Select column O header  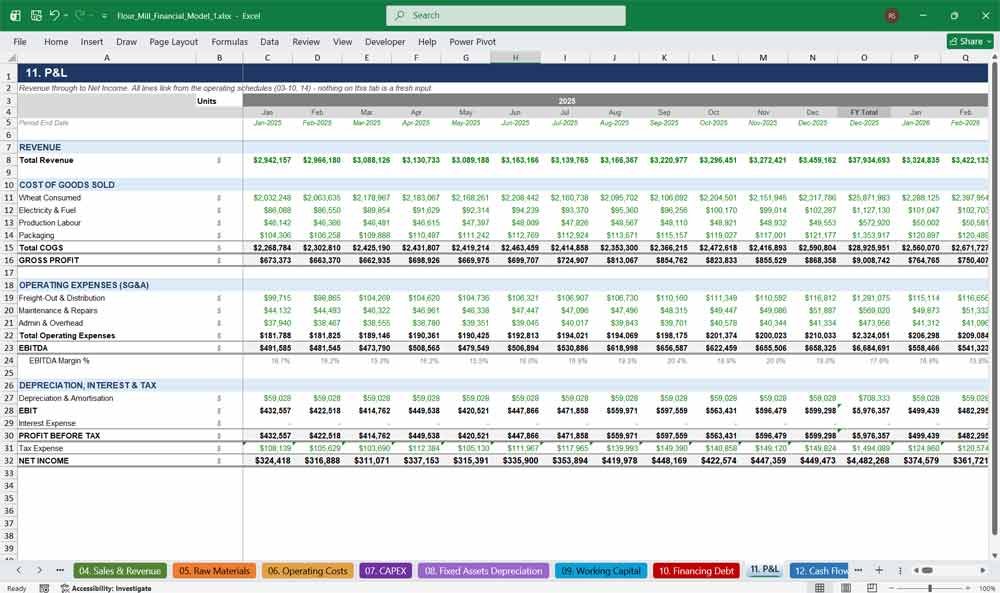tap(864, 57)
